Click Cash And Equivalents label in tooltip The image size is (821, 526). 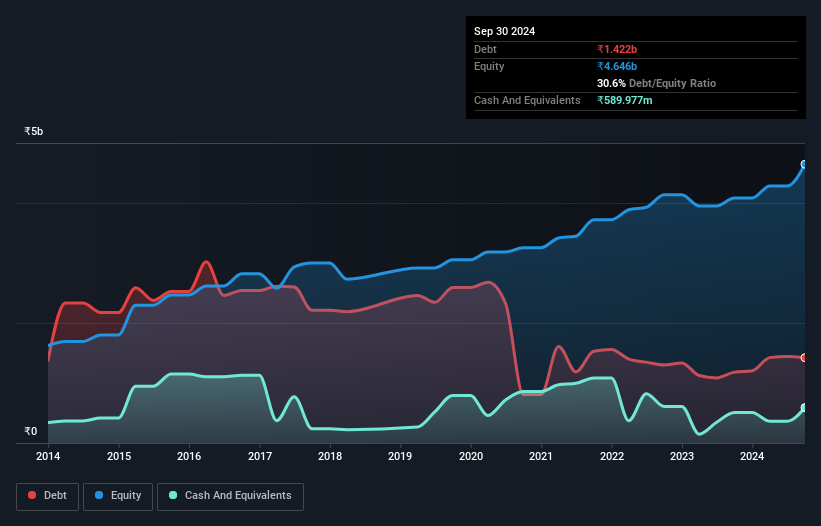point(527,100)
